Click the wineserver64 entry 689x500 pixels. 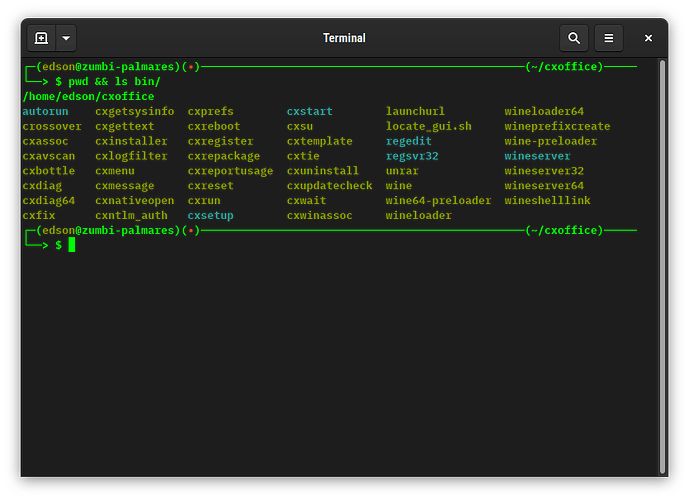(x=544, y=185)
